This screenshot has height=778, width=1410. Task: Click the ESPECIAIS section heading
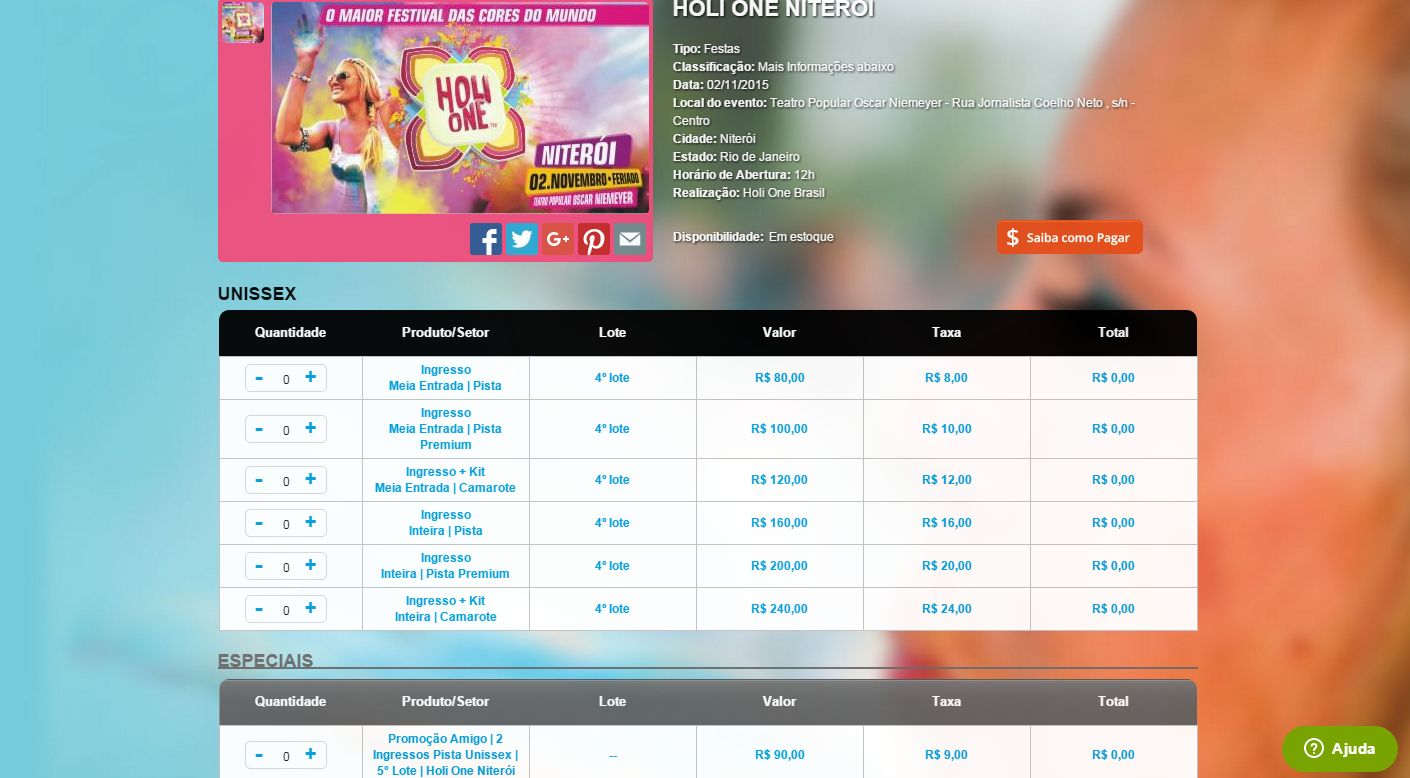(265, 661)
